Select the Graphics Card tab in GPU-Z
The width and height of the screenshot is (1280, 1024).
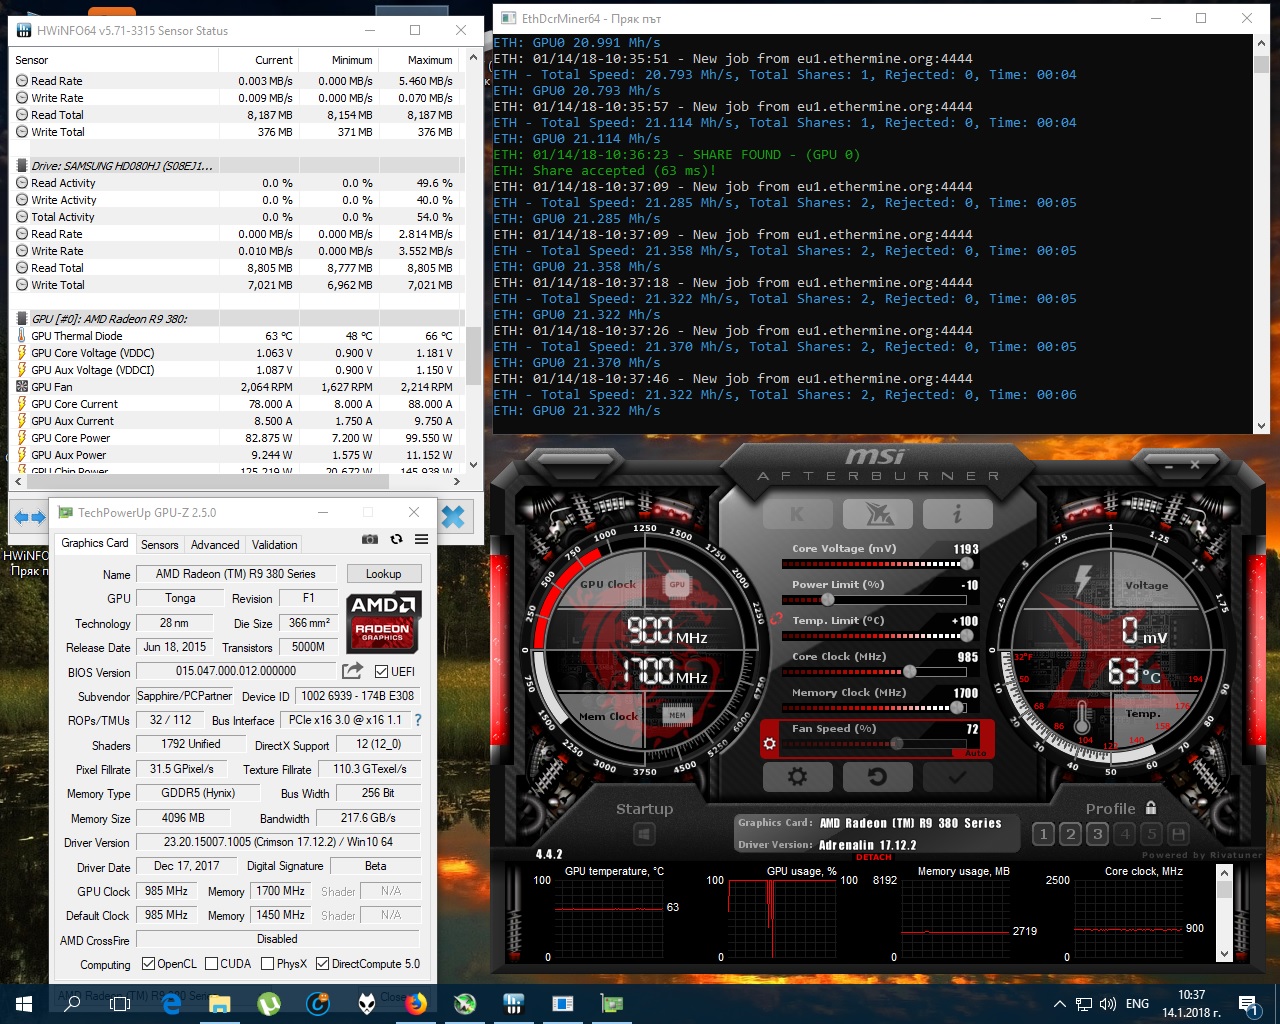point(95,543)
